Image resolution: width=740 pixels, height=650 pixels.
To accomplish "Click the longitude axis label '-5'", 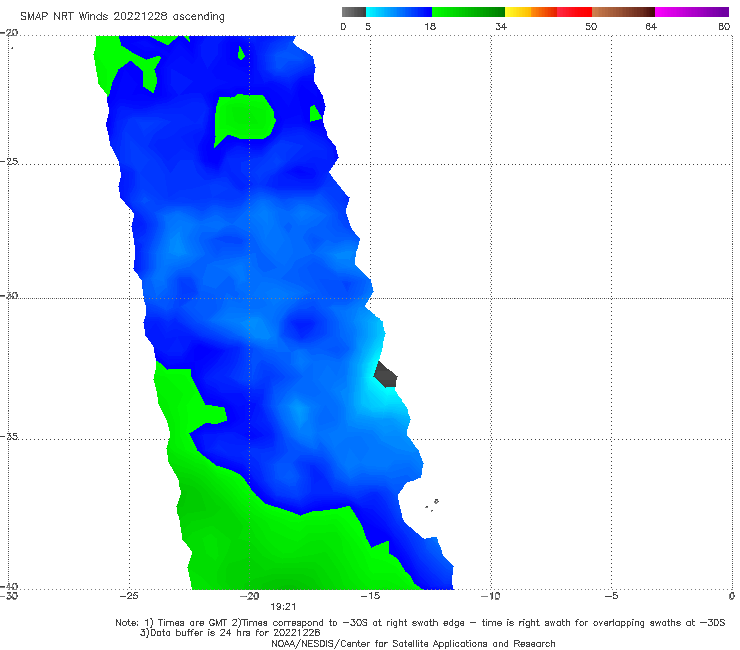I will point(611,596).
